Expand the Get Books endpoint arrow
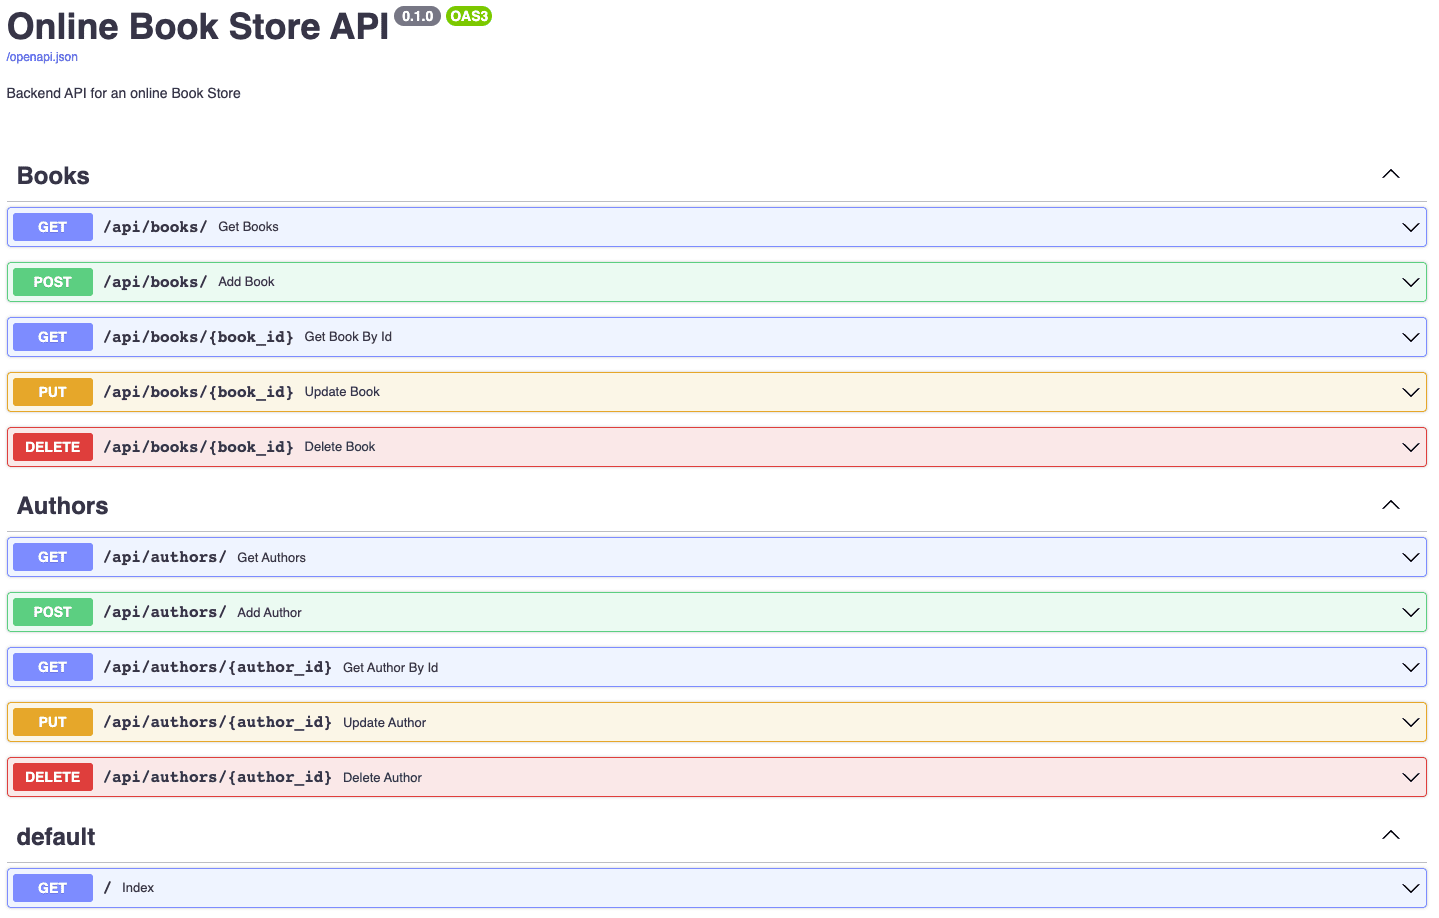 click(x=1411, y=227)
